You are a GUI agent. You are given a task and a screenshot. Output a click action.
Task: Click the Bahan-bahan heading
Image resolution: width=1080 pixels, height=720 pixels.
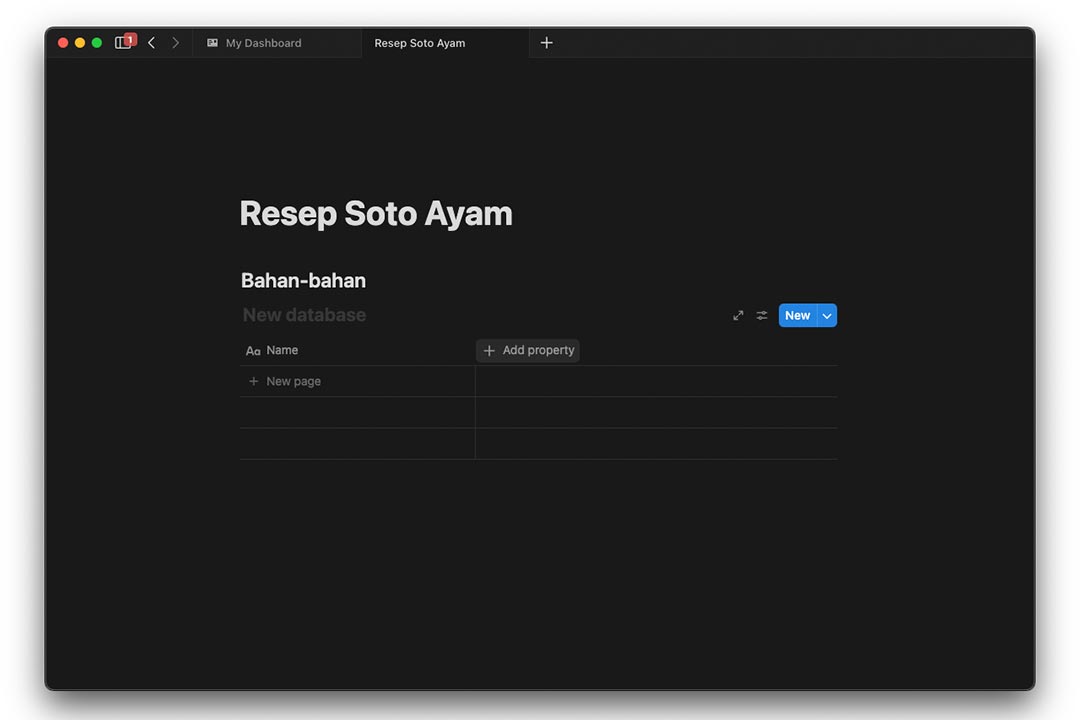(303, 280)
